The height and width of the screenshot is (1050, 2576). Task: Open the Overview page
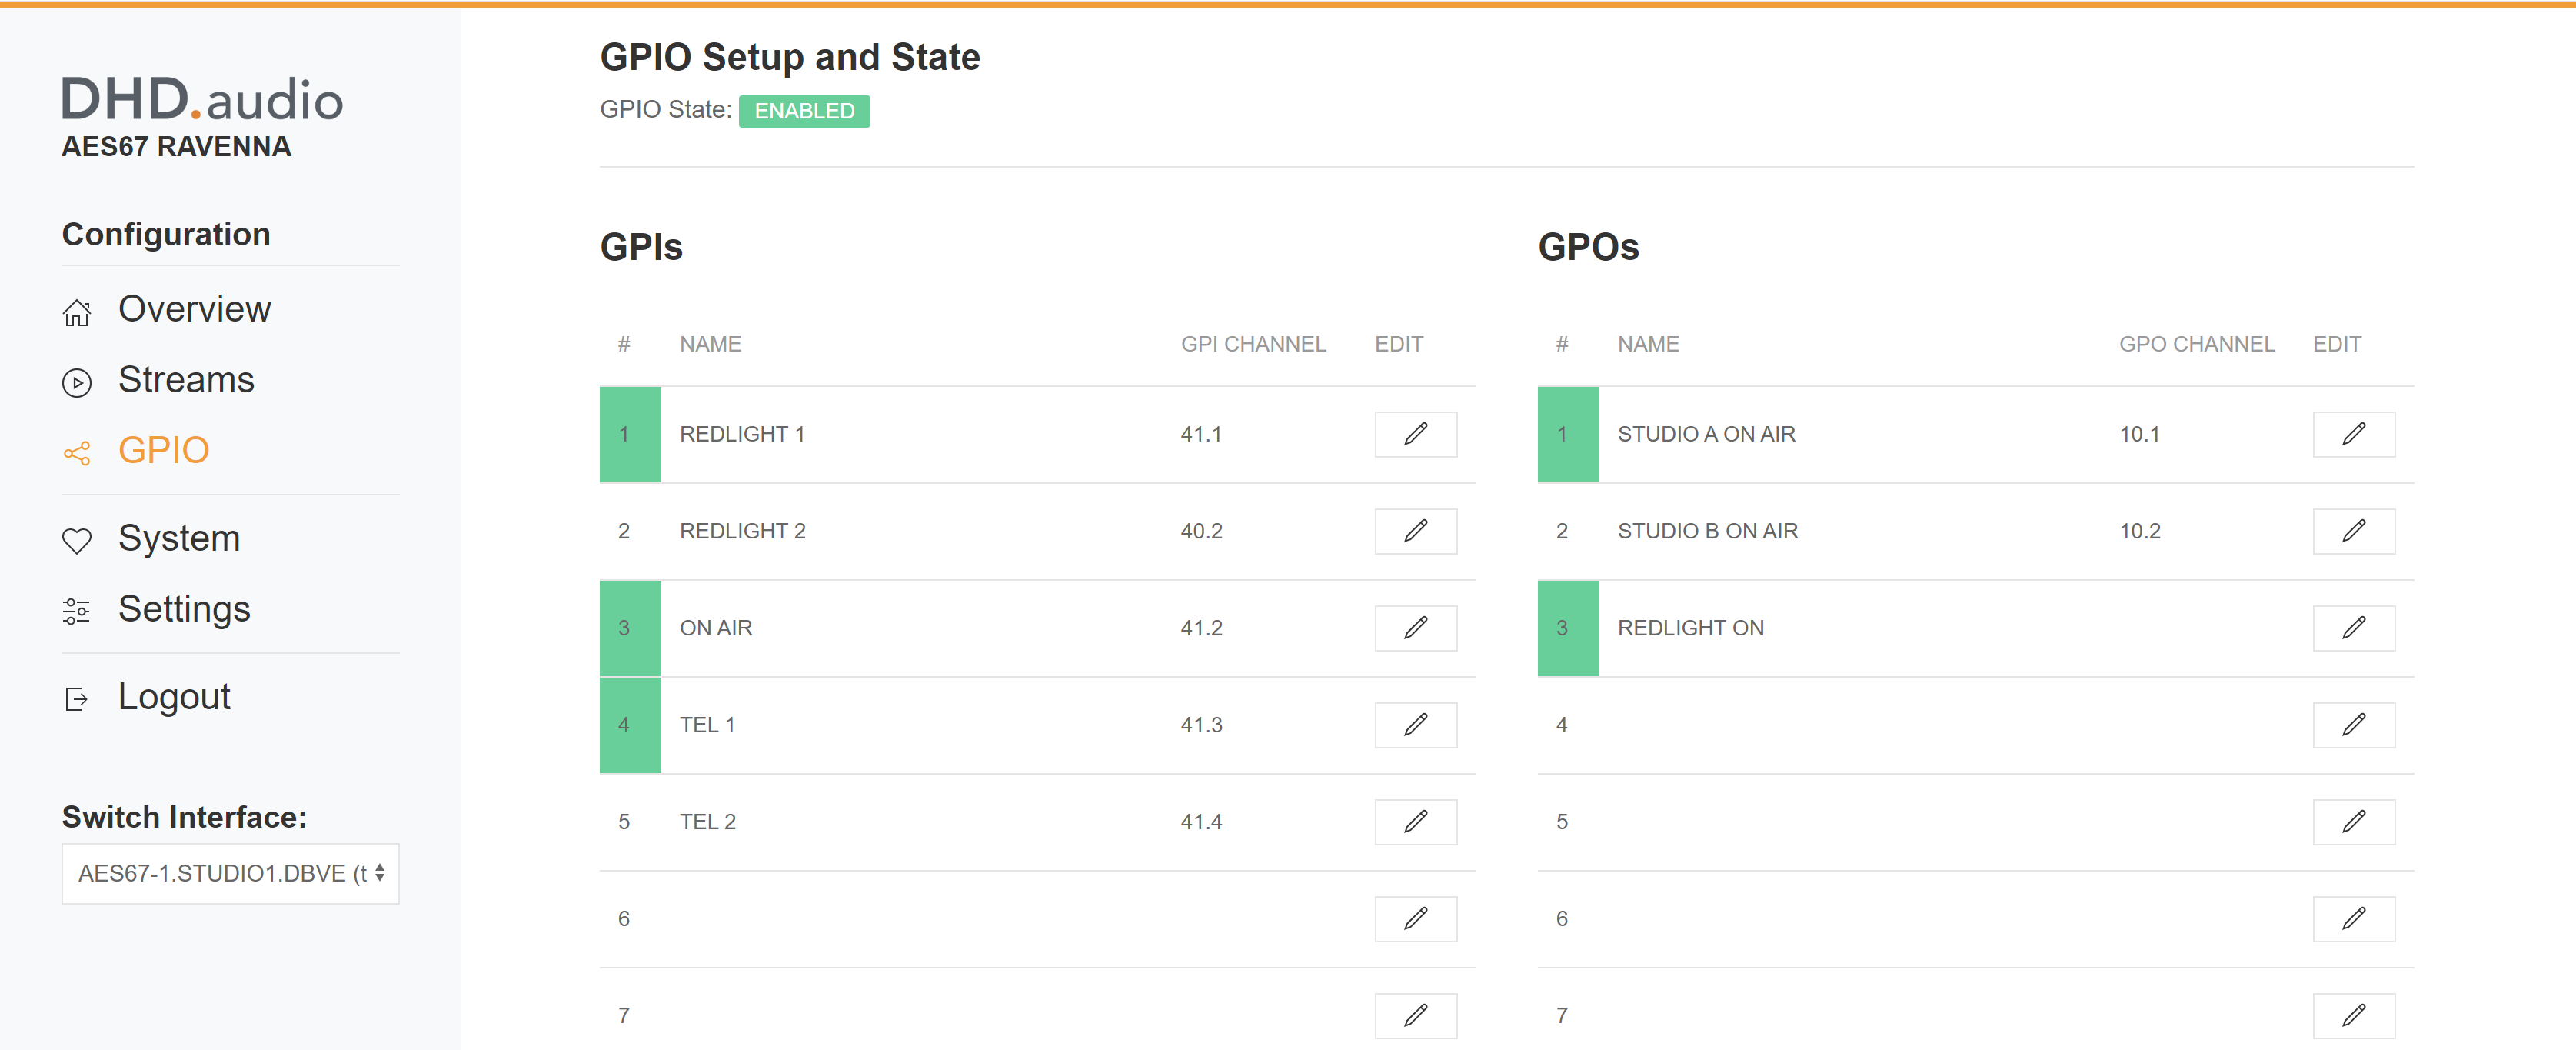pyautogui.click(x=194, y=309)
